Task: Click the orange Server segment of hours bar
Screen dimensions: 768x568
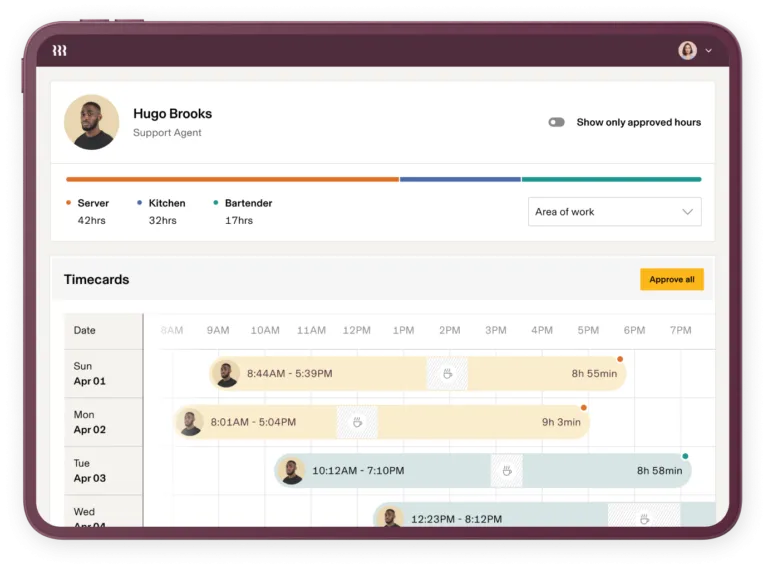Action: pyautogui.click(x=232, y=179)
